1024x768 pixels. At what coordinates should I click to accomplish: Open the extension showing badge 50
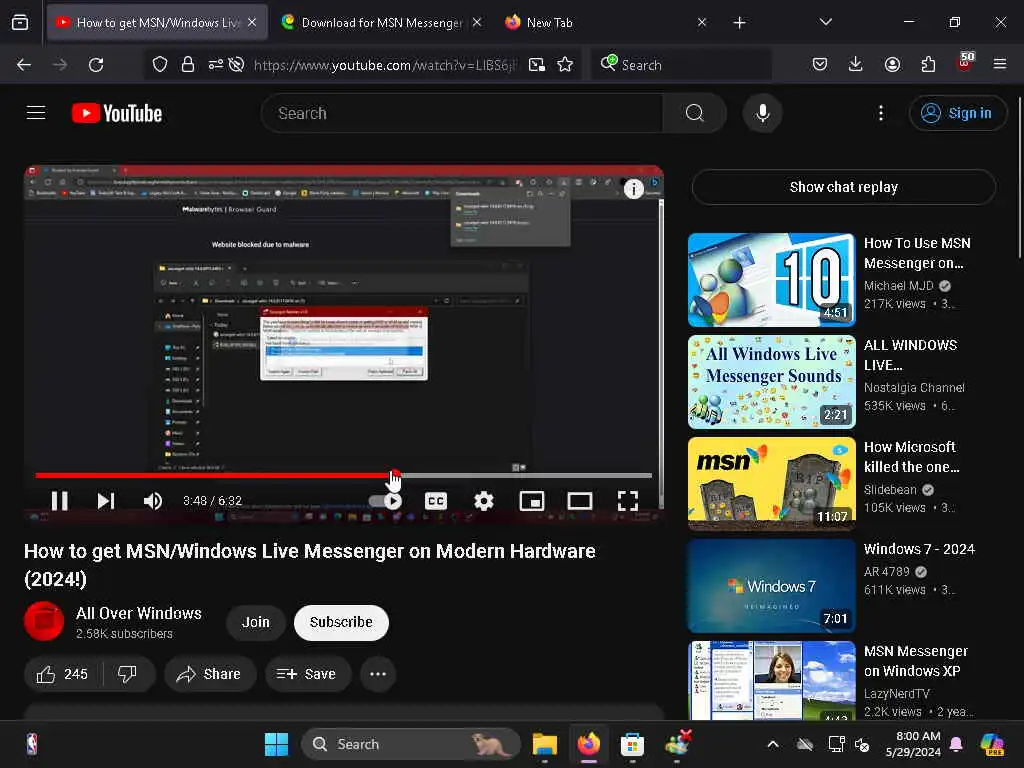(965, 63)
